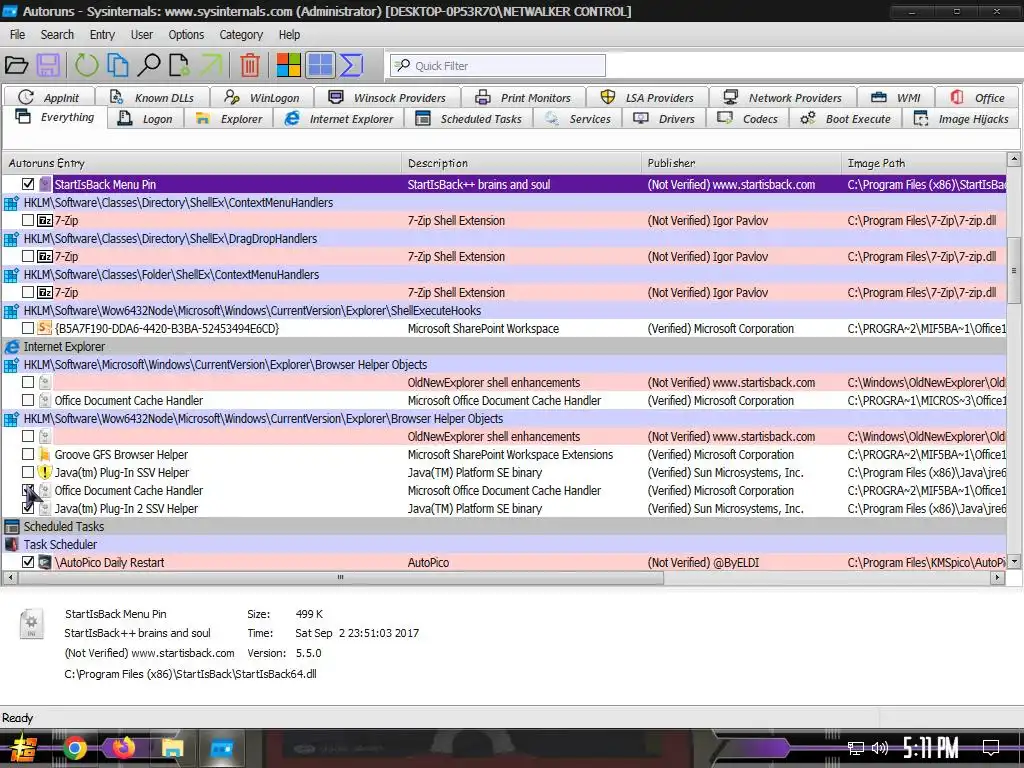
Task: Click the Copy toolbar icon
Action: click(118, 65)
